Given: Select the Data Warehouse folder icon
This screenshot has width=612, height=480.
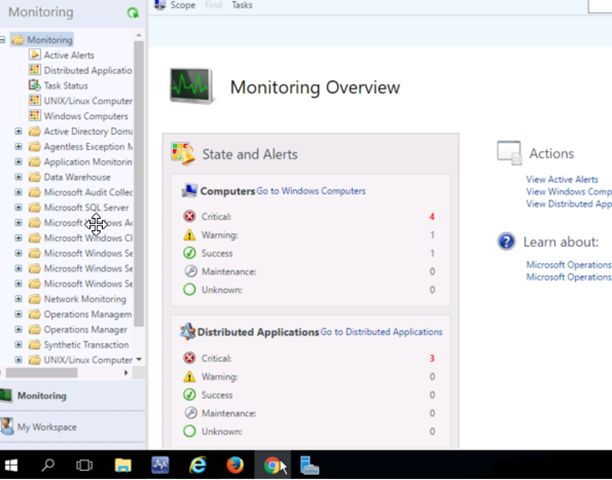Looking at the screenshot, I should [x=35, y=177].
